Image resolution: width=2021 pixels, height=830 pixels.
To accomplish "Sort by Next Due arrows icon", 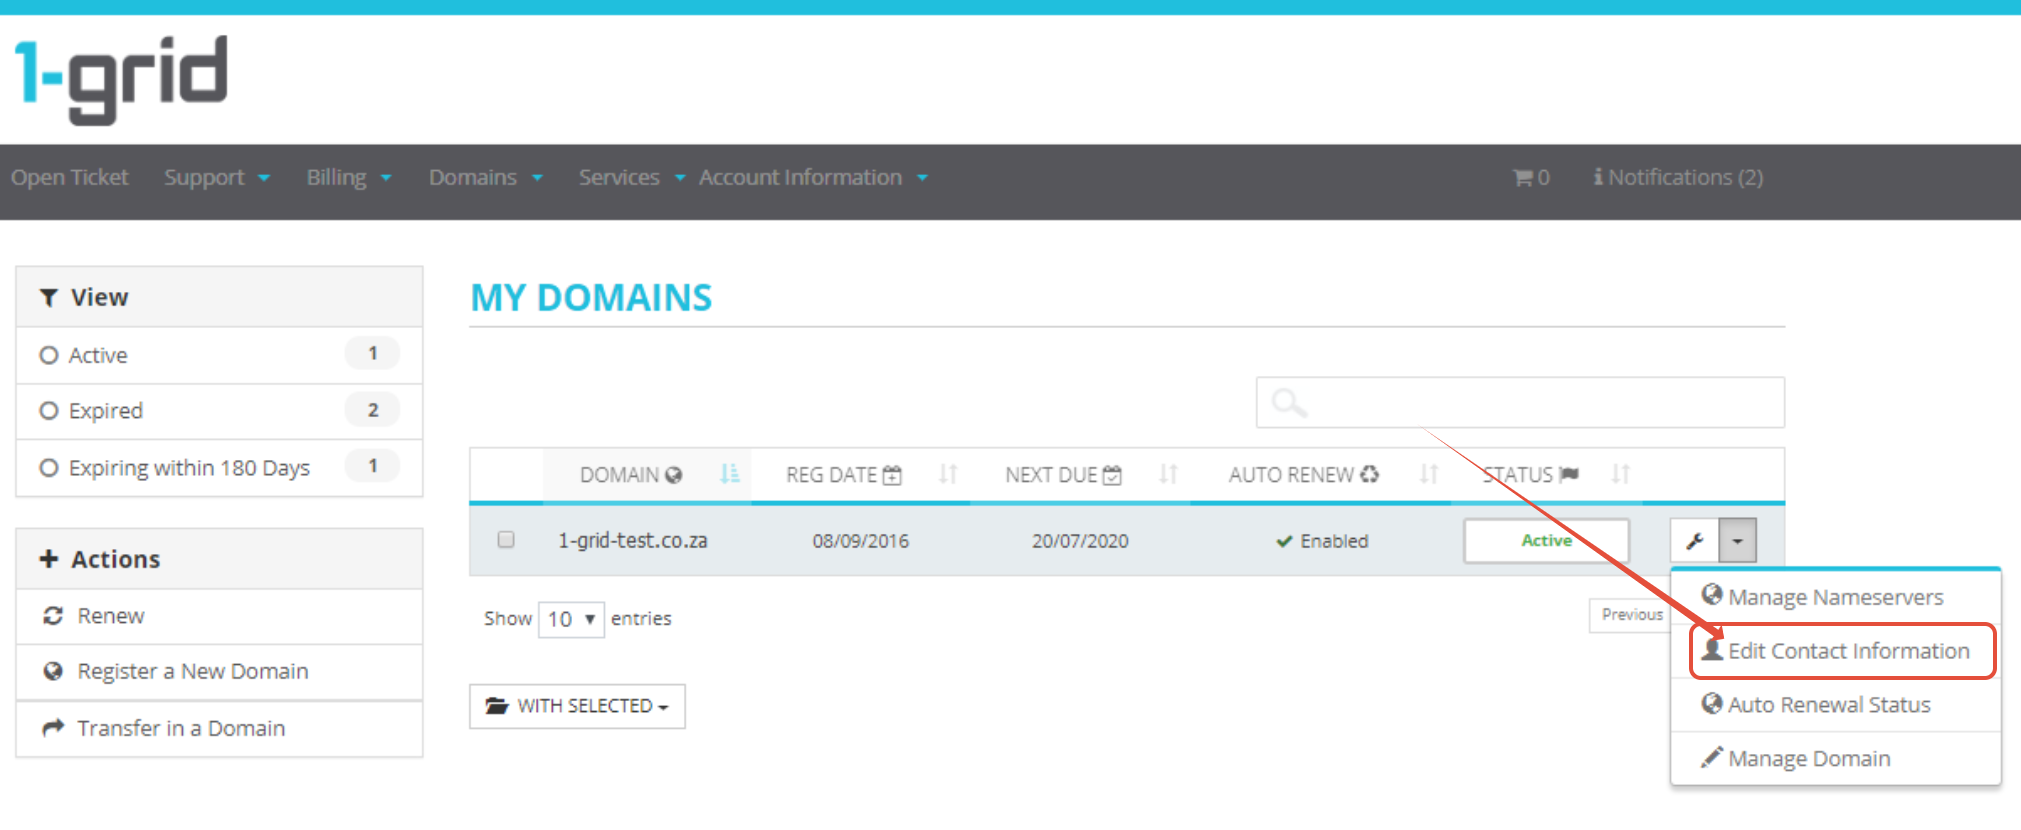I will [1168, 474].
